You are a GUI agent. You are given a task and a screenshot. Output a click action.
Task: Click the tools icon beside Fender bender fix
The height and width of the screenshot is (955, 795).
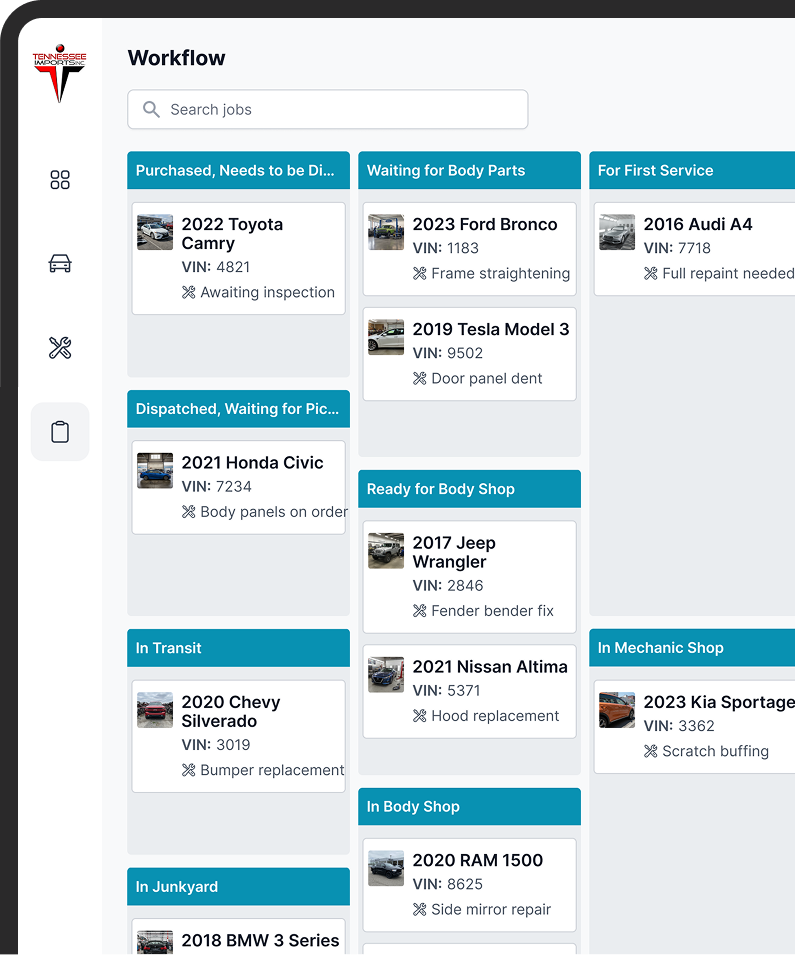tap(420, 611)
